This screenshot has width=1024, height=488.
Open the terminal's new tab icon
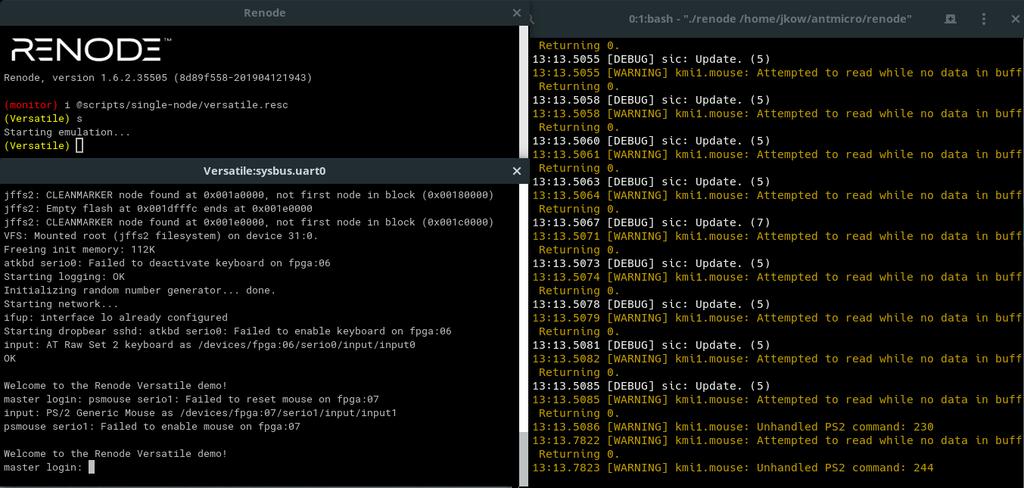click(x=950, y=20)
